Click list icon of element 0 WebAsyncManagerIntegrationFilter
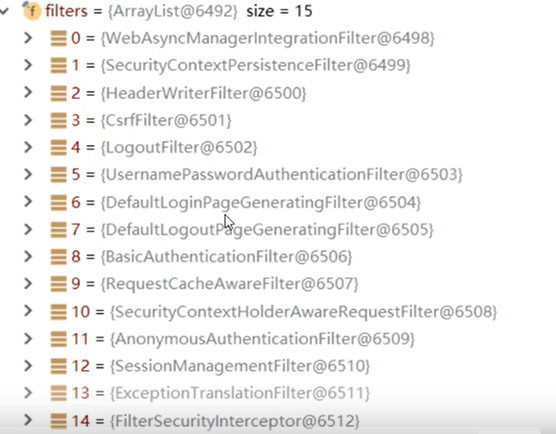 [59, 38]
